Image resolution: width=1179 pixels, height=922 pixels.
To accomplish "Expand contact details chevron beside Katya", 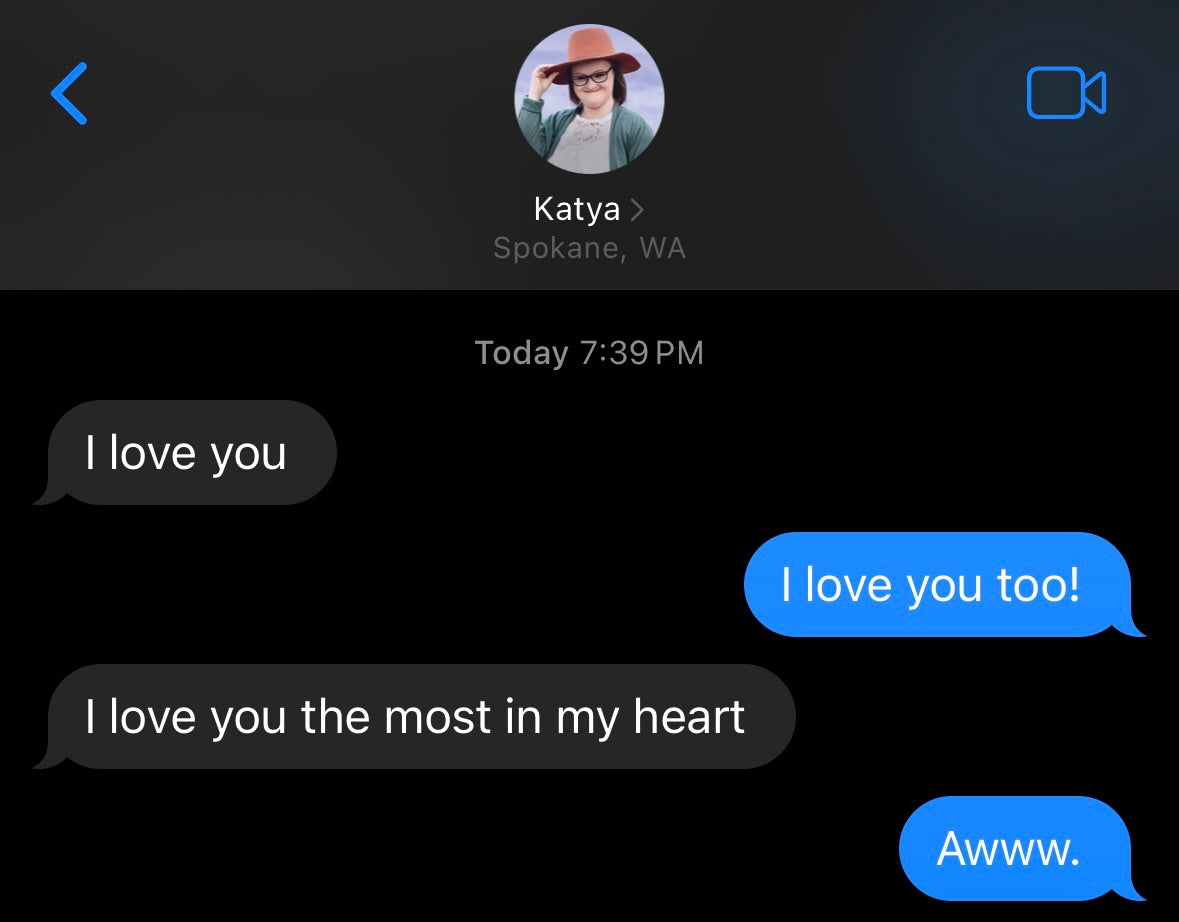I will [637, 209].
